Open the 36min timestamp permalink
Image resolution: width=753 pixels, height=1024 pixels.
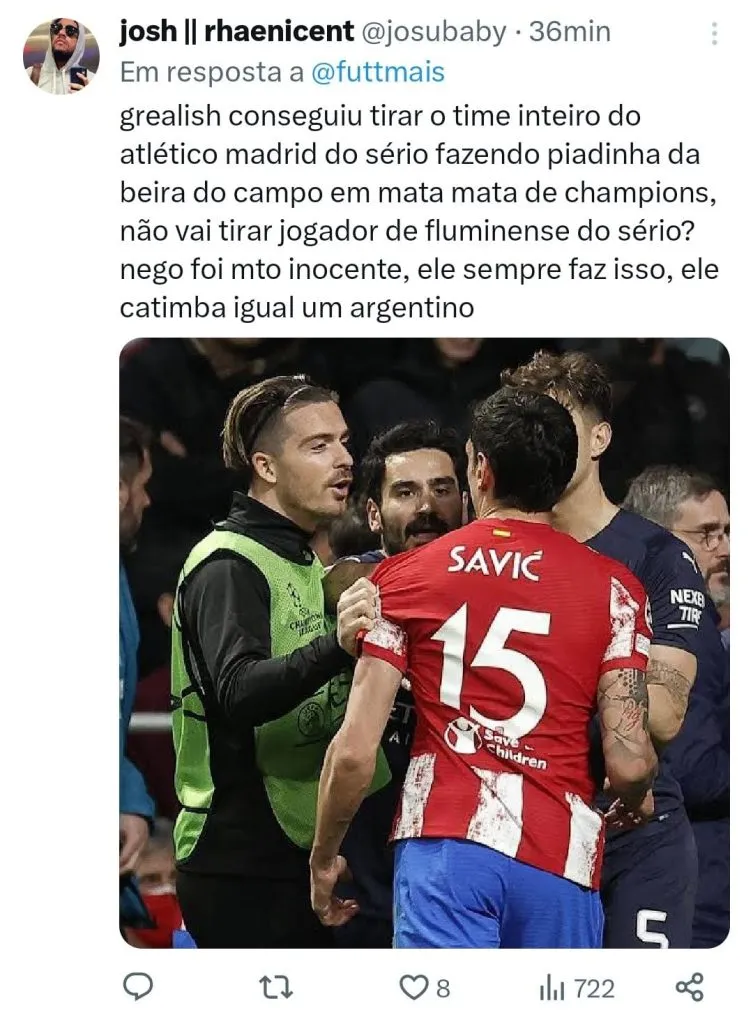569,31
